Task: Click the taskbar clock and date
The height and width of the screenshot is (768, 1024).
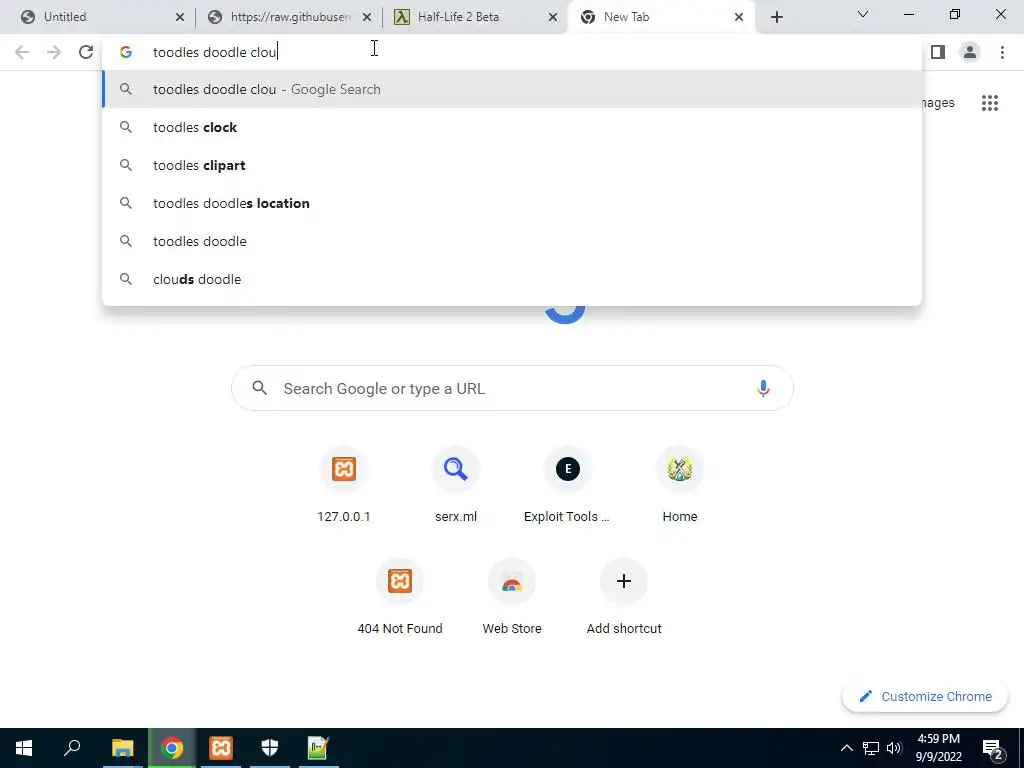Action: pyautogui.click(x=938, y=748)
